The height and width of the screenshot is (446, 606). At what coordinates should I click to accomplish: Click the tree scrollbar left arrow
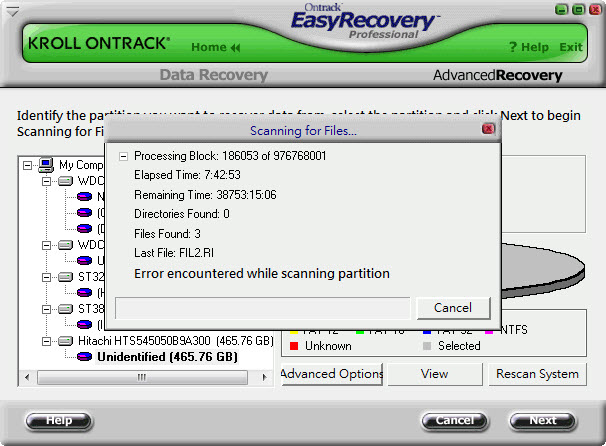pos(27,377)
